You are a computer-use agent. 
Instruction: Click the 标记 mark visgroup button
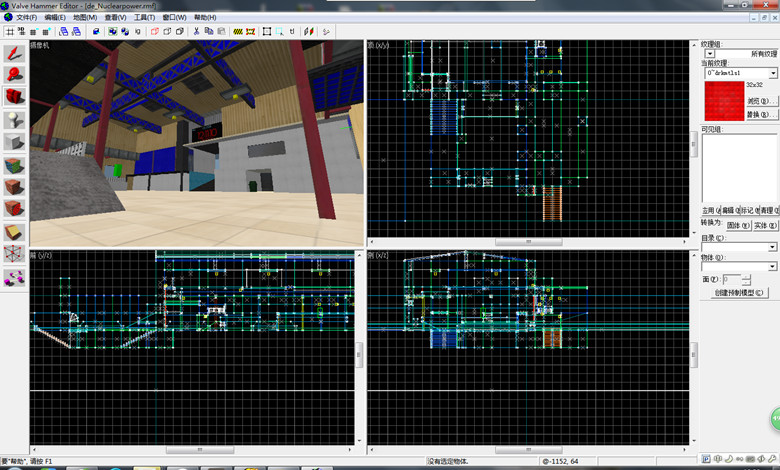click(748, 210)
